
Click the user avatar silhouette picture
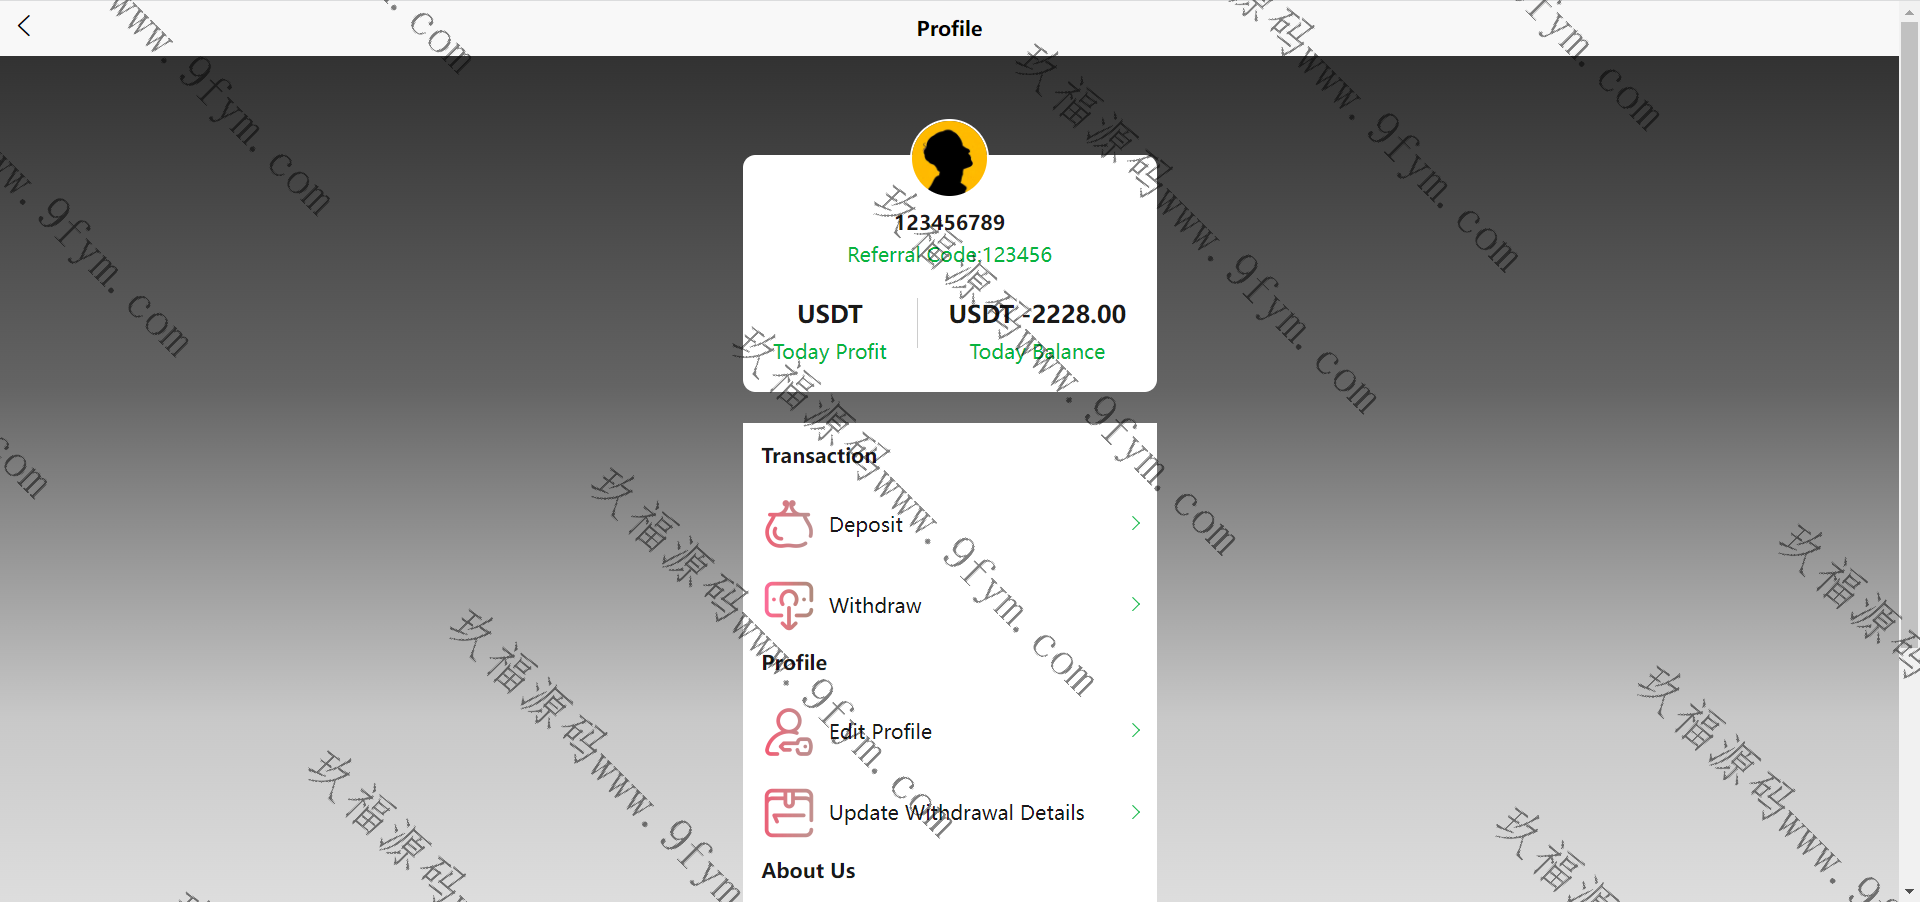coord(949,158)
